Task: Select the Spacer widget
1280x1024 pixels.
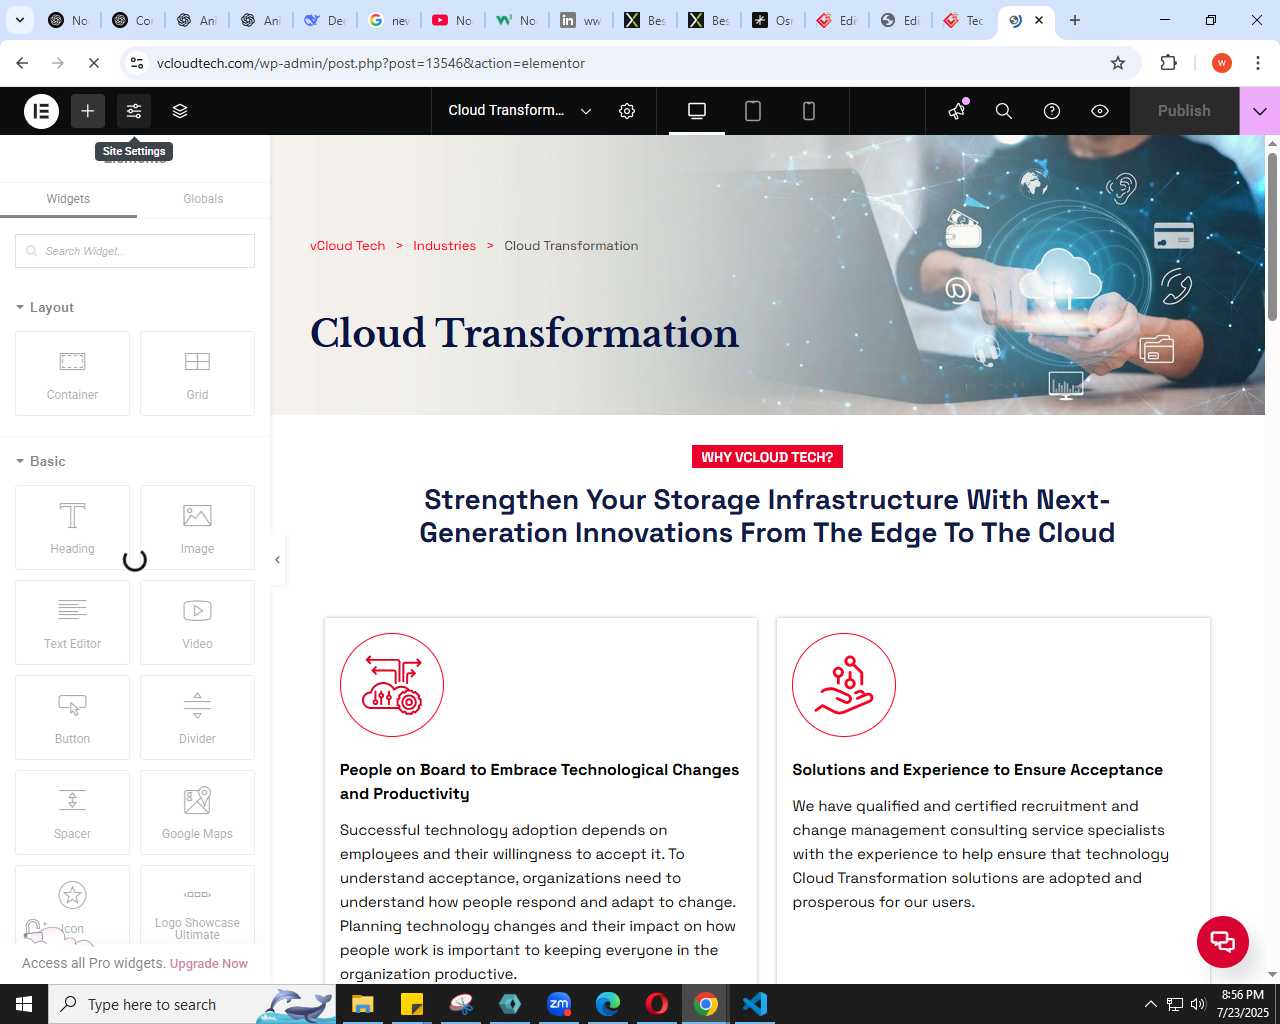Action: (72, 812)
